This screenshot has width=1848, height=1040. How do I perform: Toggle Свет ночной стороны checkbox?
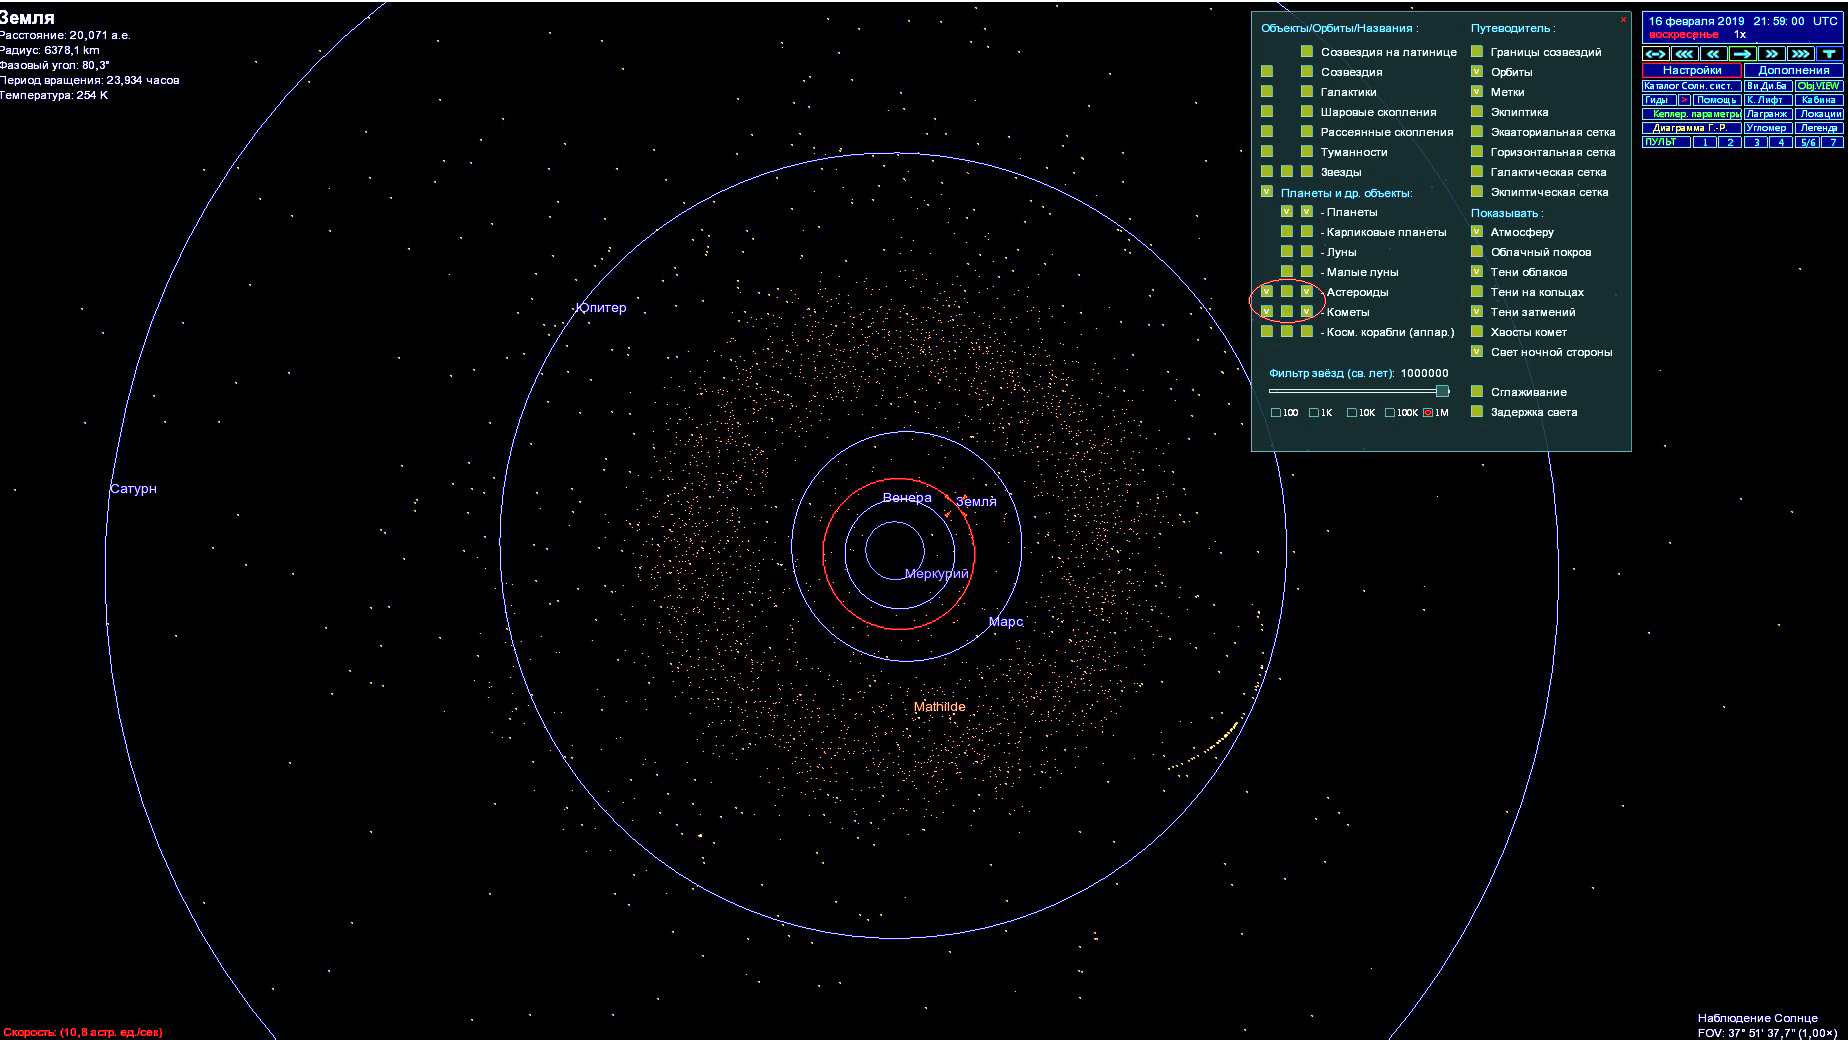(x=1477, y=352)
